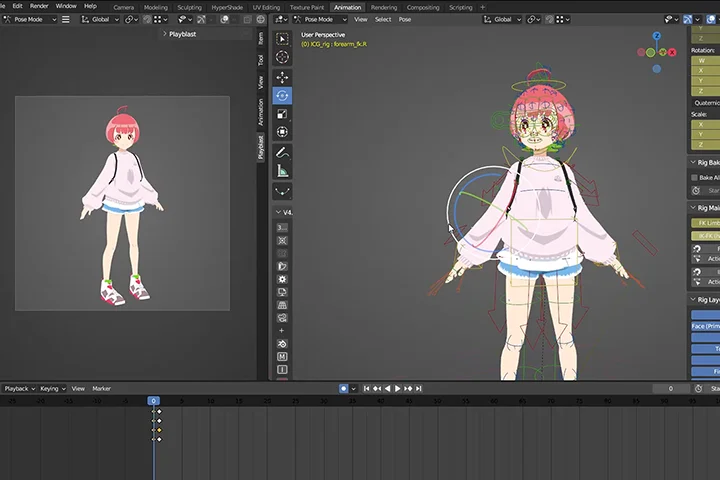Toggle X-ray in left viewport header

pos(247,19)
